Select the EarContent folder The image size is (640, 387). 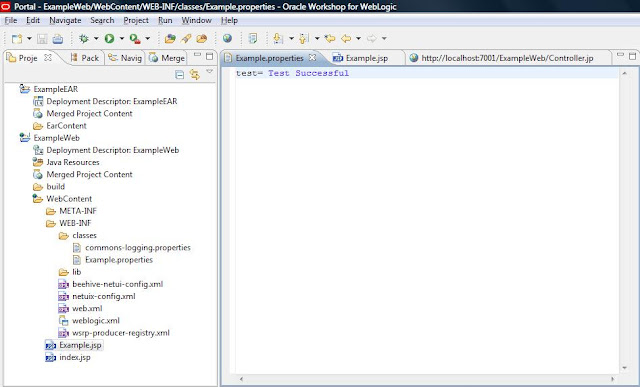[67, 126]
